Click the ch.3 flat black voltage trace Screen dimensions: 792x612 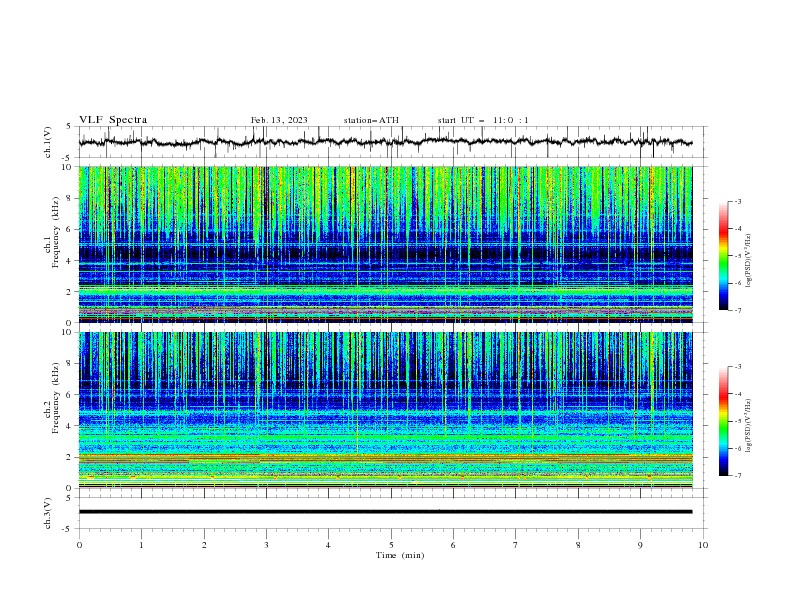tap(385, 512)
